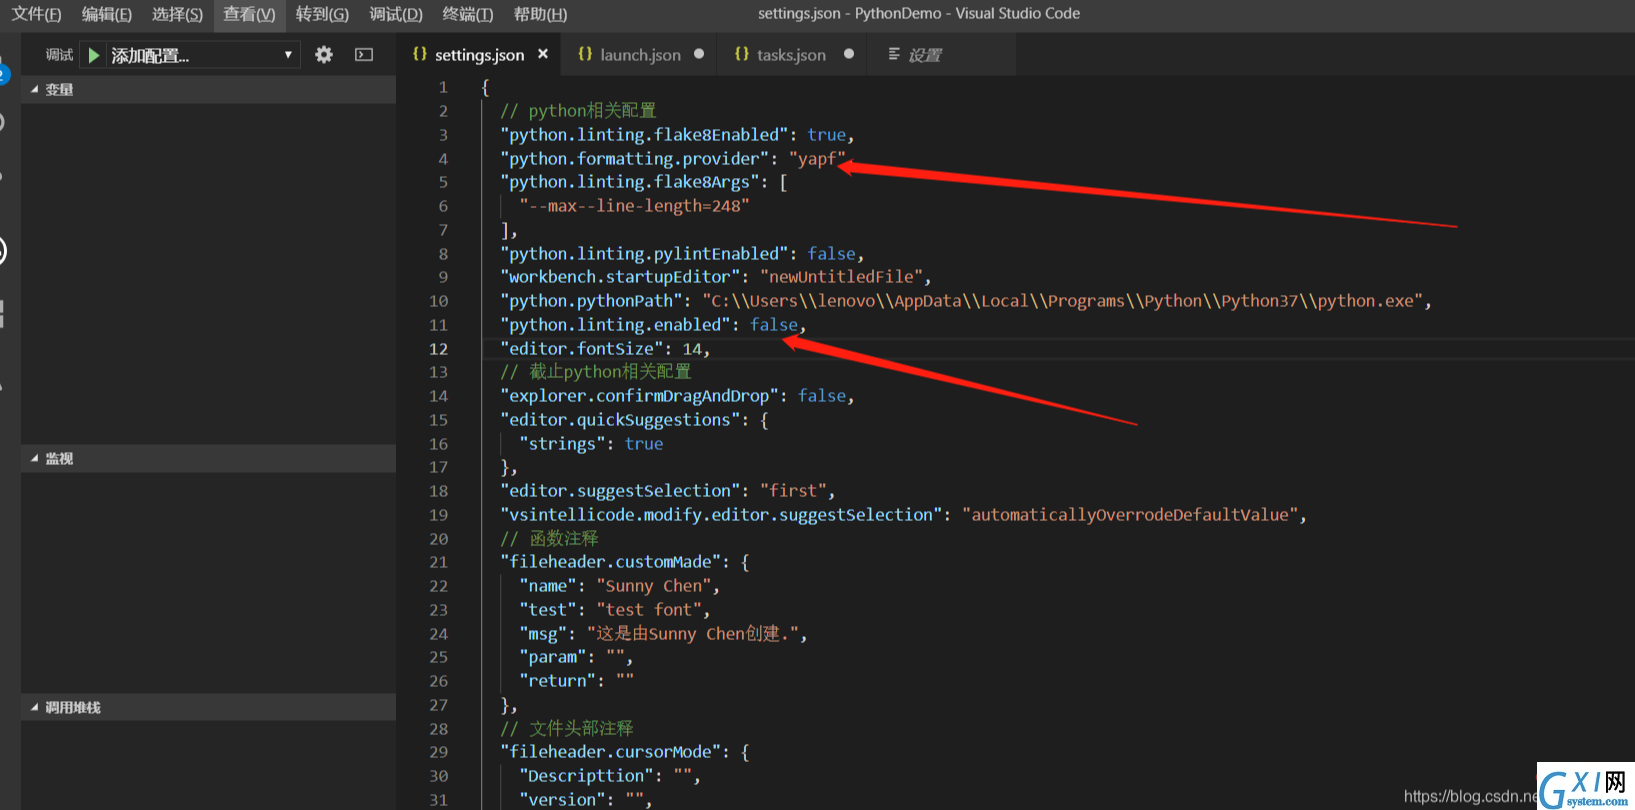Close the settings.json tab
Screen dimensions: 1635x810
click(x=543, y=54)
